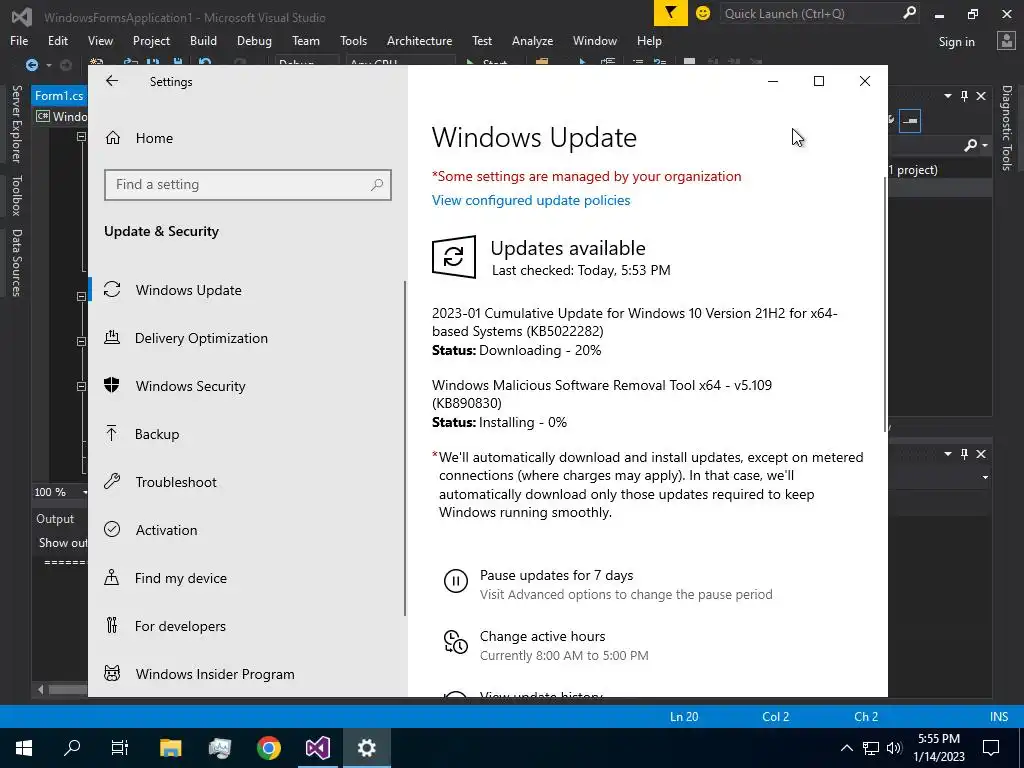The image size is (1024, 768).
Task: Toggle the lower right panel's auto-hide pin
Action: (965, 454)
